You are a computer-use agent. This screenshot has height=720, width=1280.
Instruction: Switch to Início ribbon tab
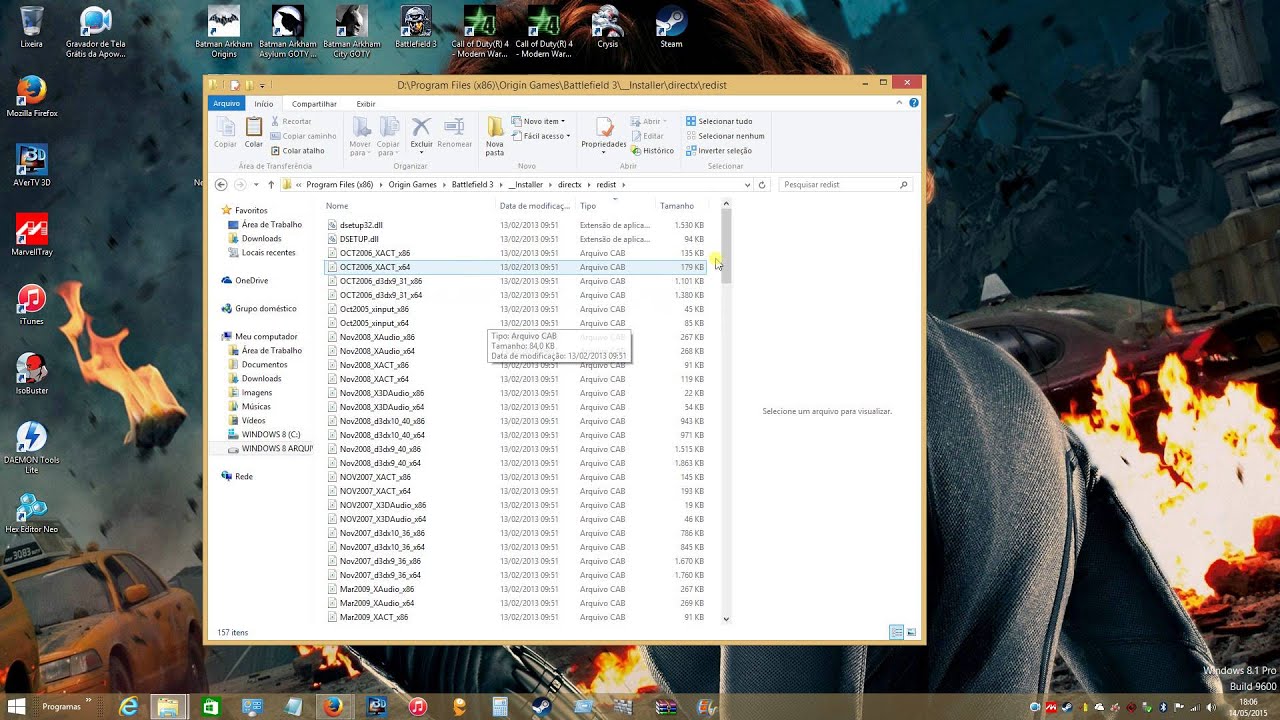click(x=264, y=104)
